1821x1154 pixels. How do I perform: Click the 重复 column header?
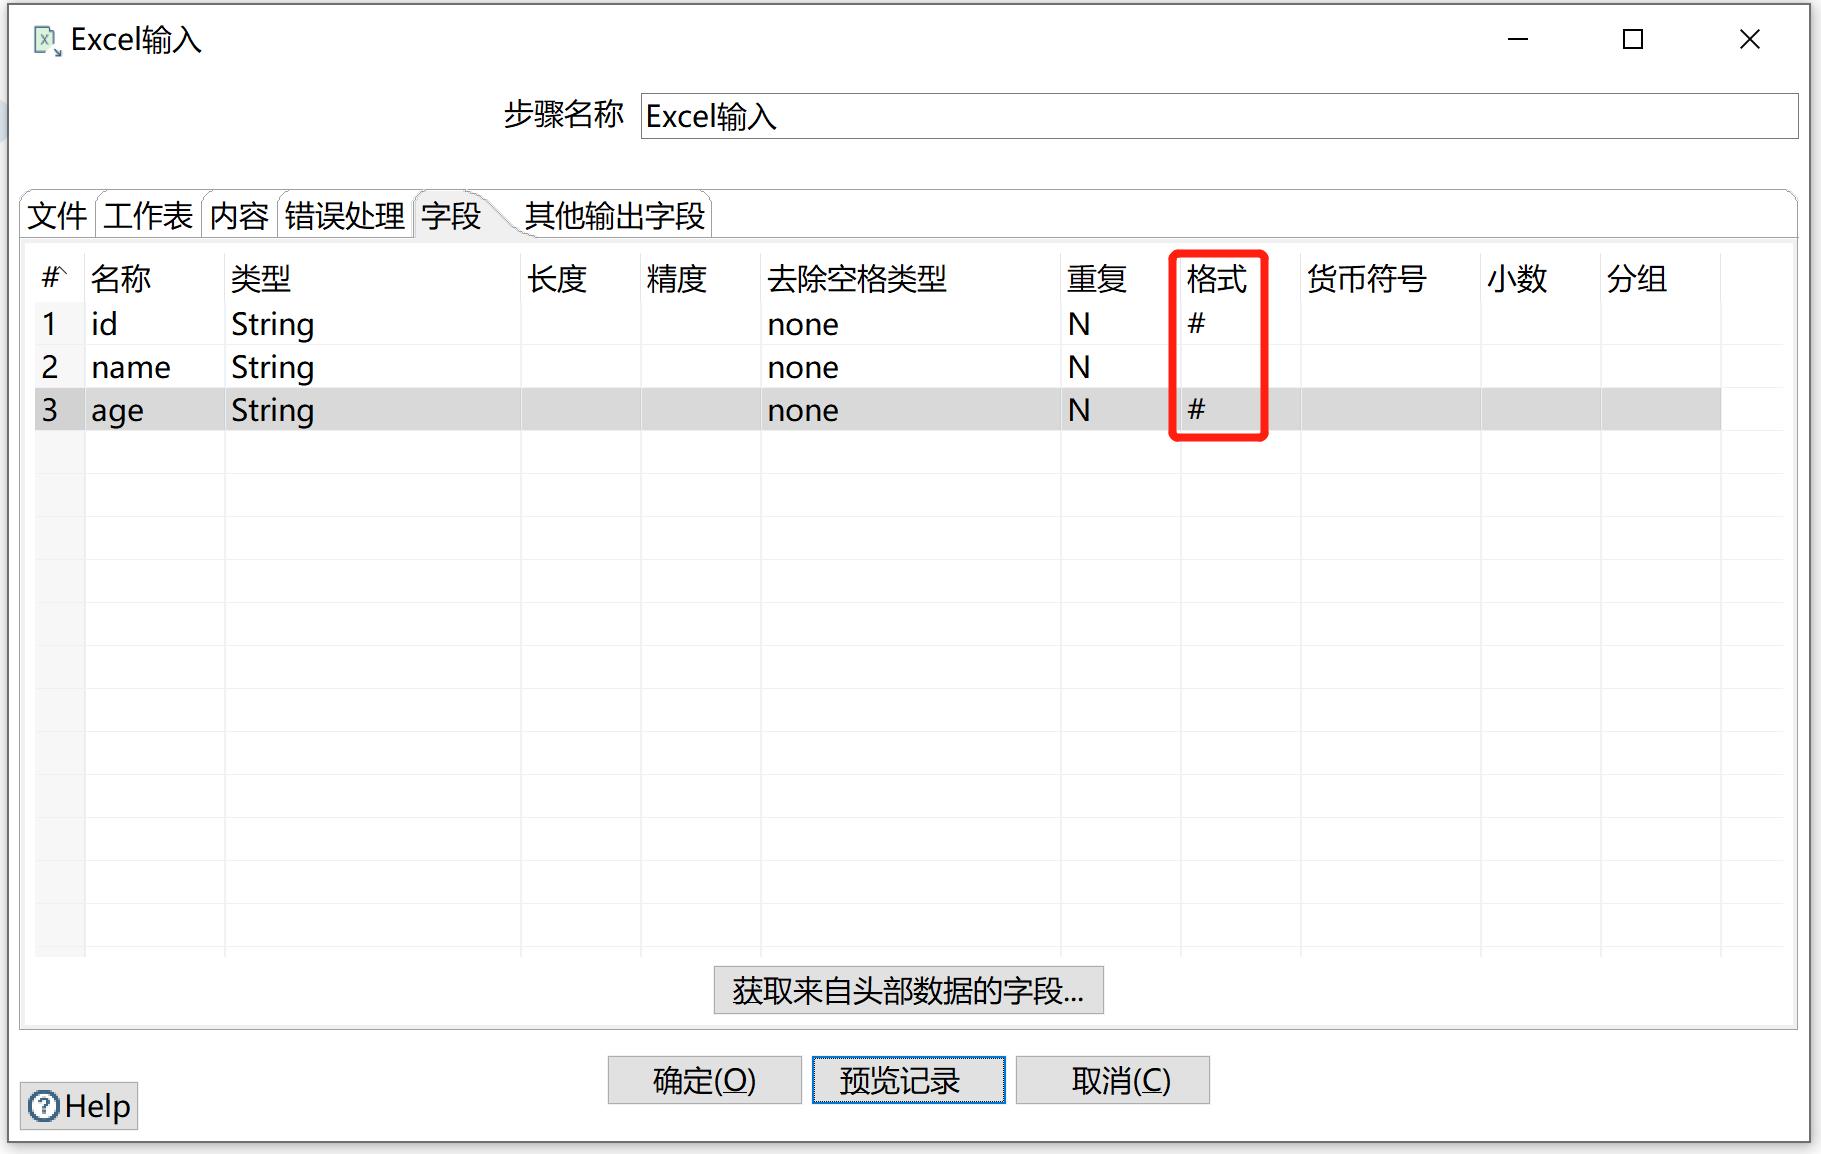click(1120, 278)
